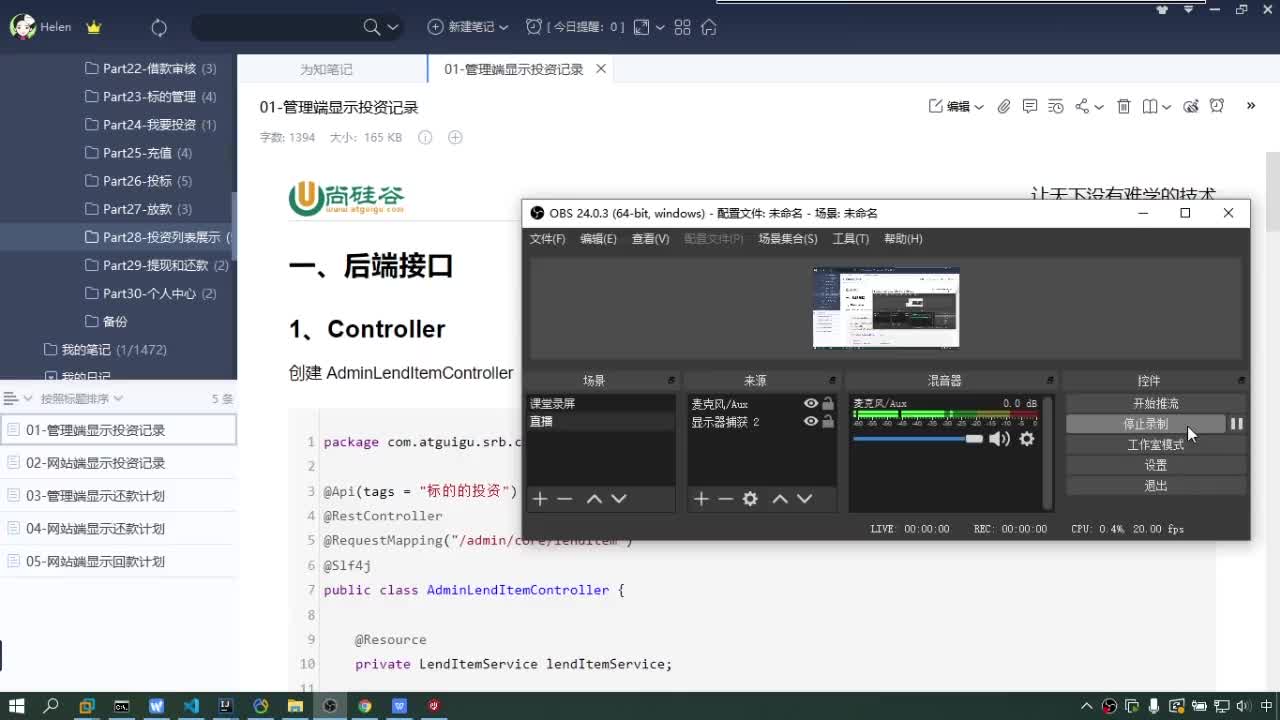Click the note info circle icon
Screen dimensions: 1280x720
(425, 137)
